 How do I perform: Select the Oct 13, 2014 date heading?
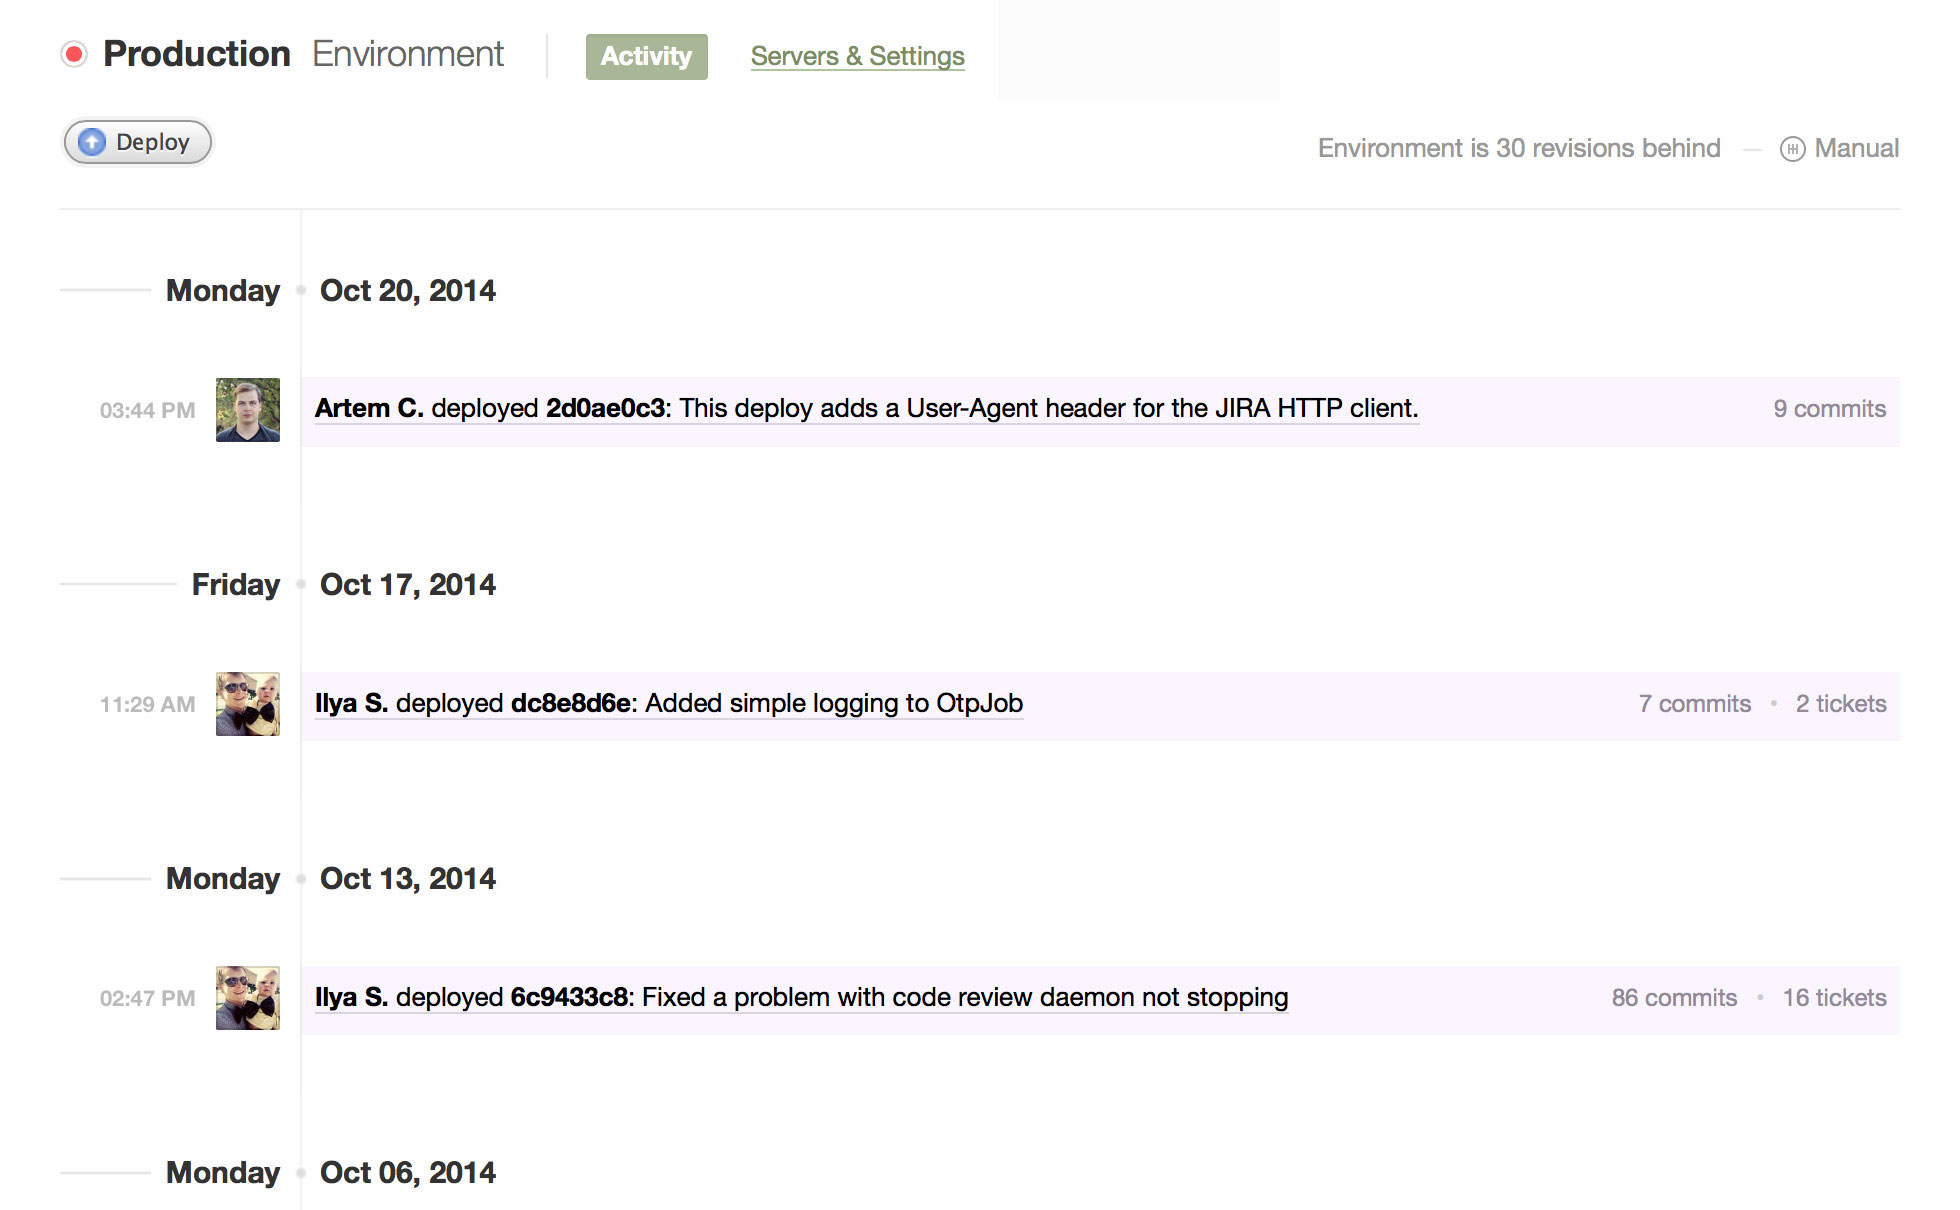(x=407, y=879)
